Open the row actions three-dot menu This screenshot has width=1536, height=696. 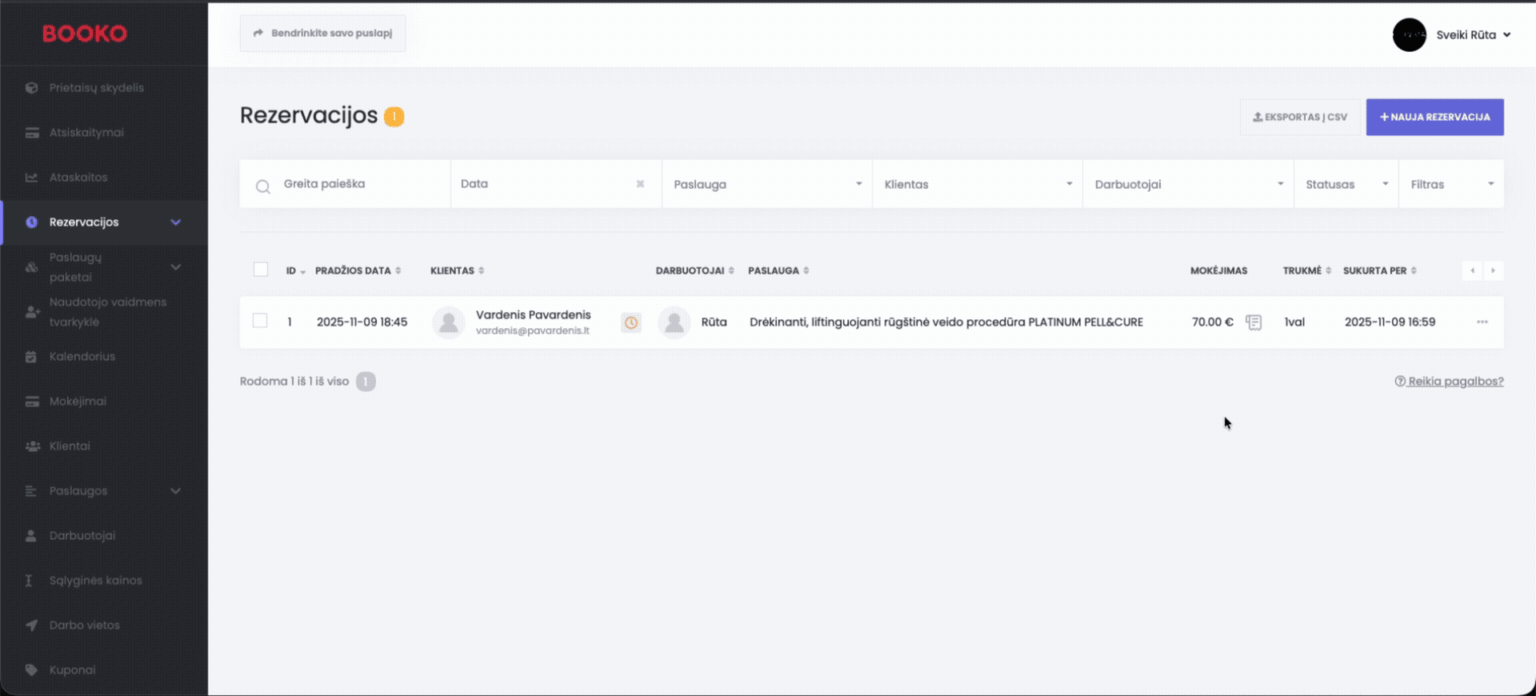1482,322
